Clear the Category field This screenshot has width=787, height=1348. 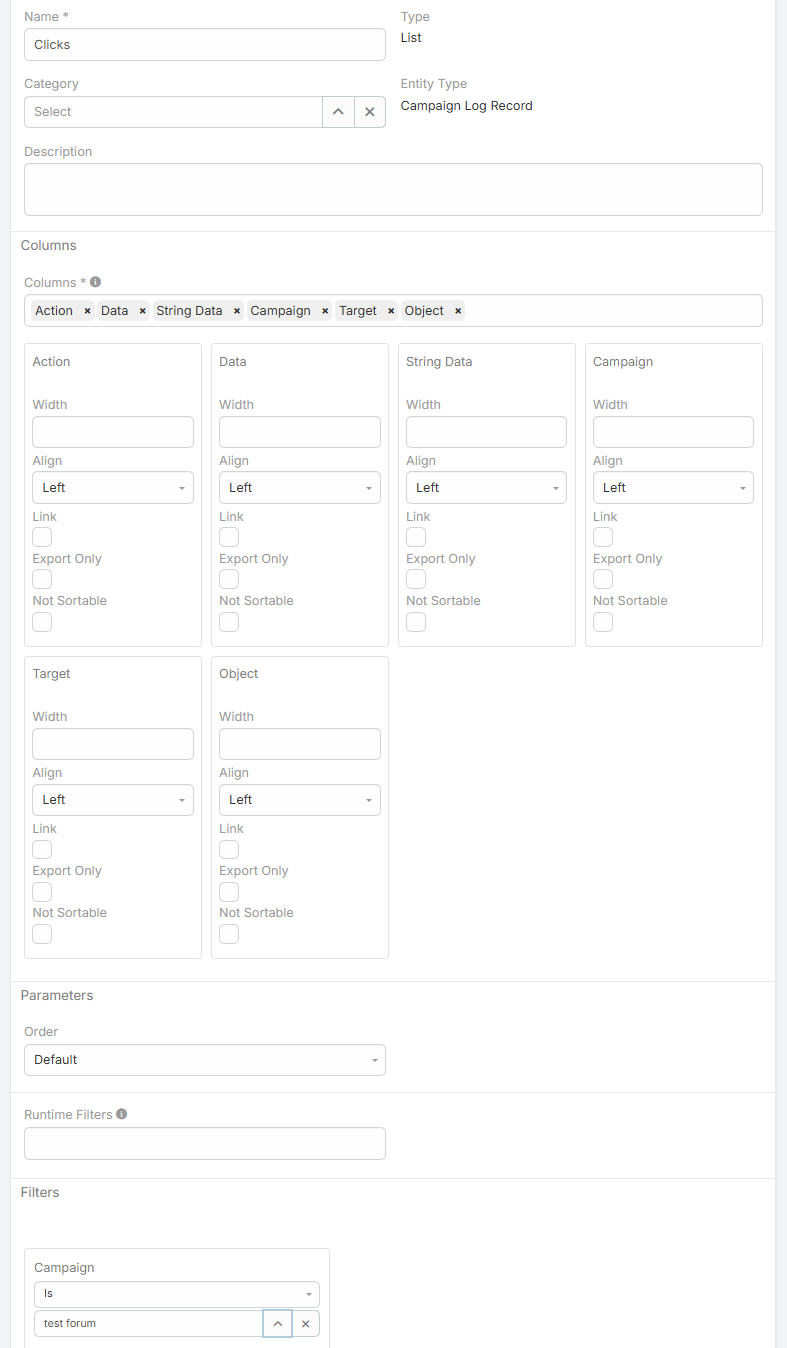pyautogui.click(x=370, y=112)
